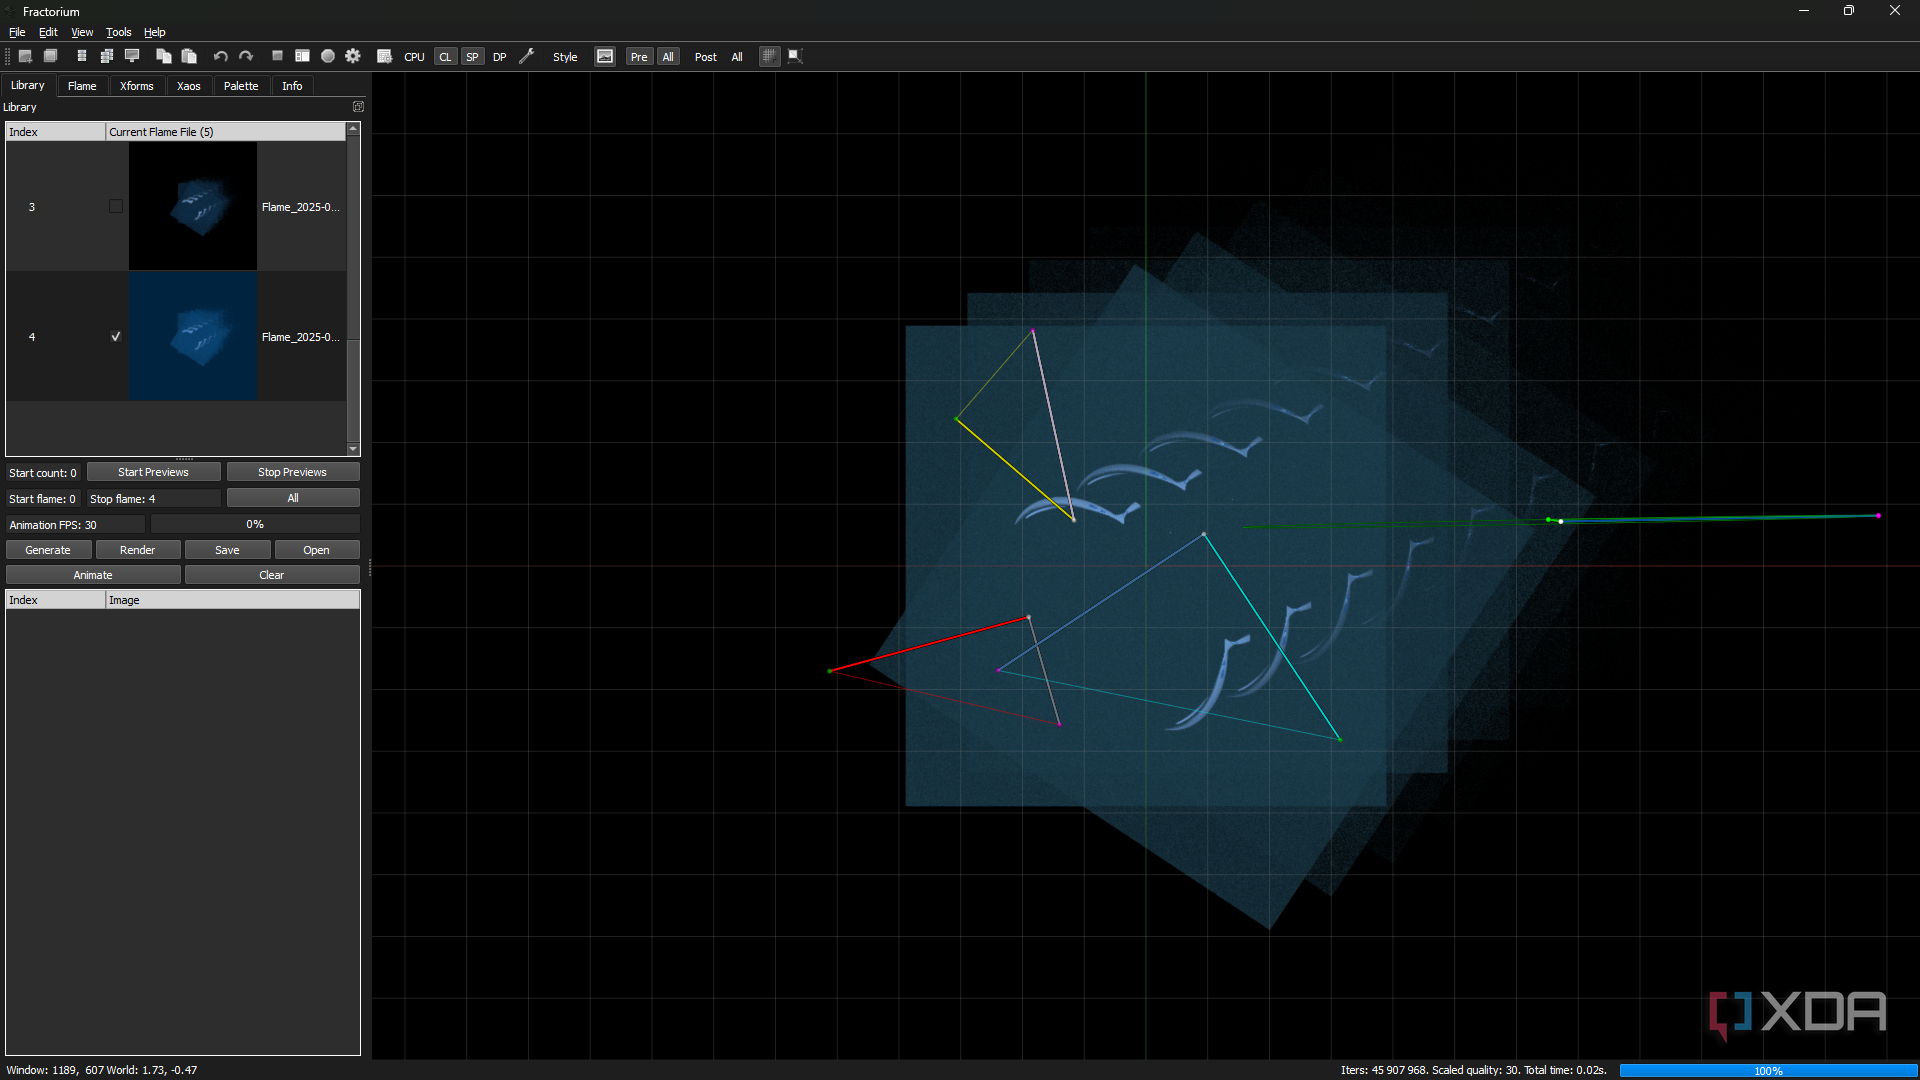Undo the last change
The width and height of the screenshot is (1920, 1080).
[220, 57]
